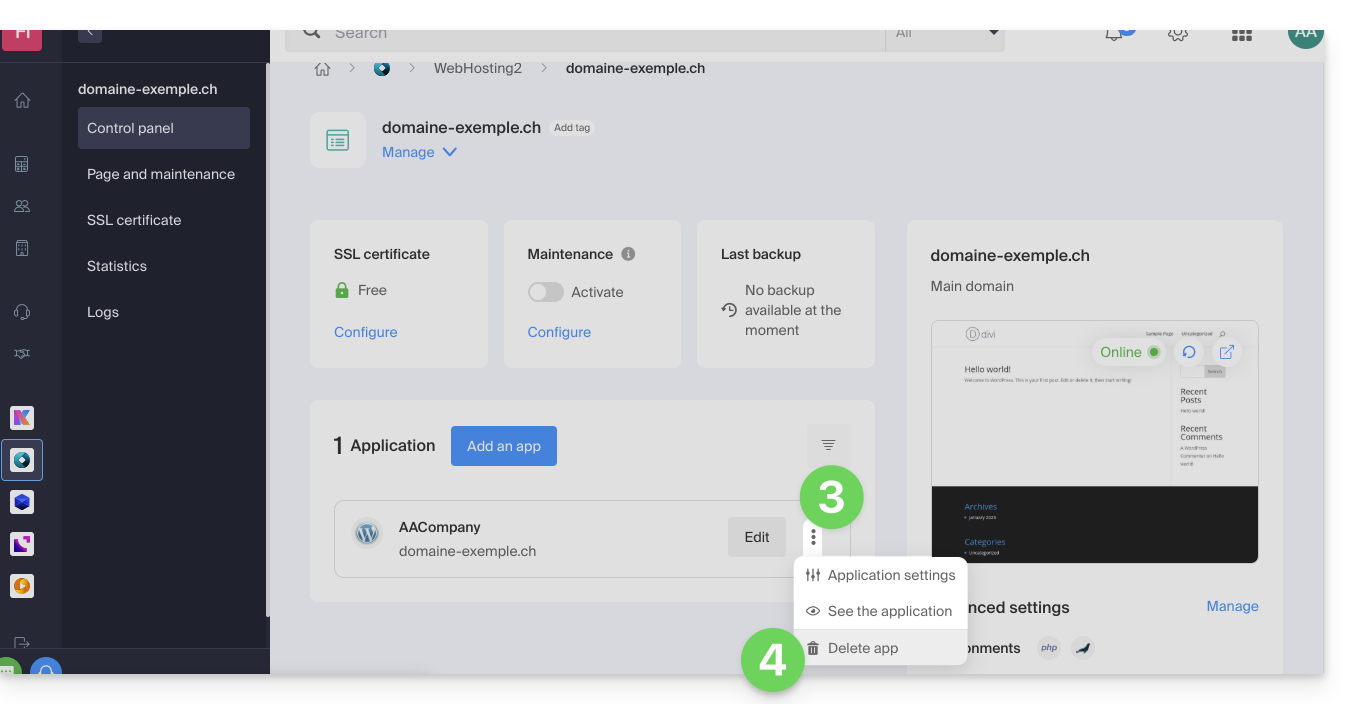
Task: Click the Maintenance info icon
Action: (628, 254)
